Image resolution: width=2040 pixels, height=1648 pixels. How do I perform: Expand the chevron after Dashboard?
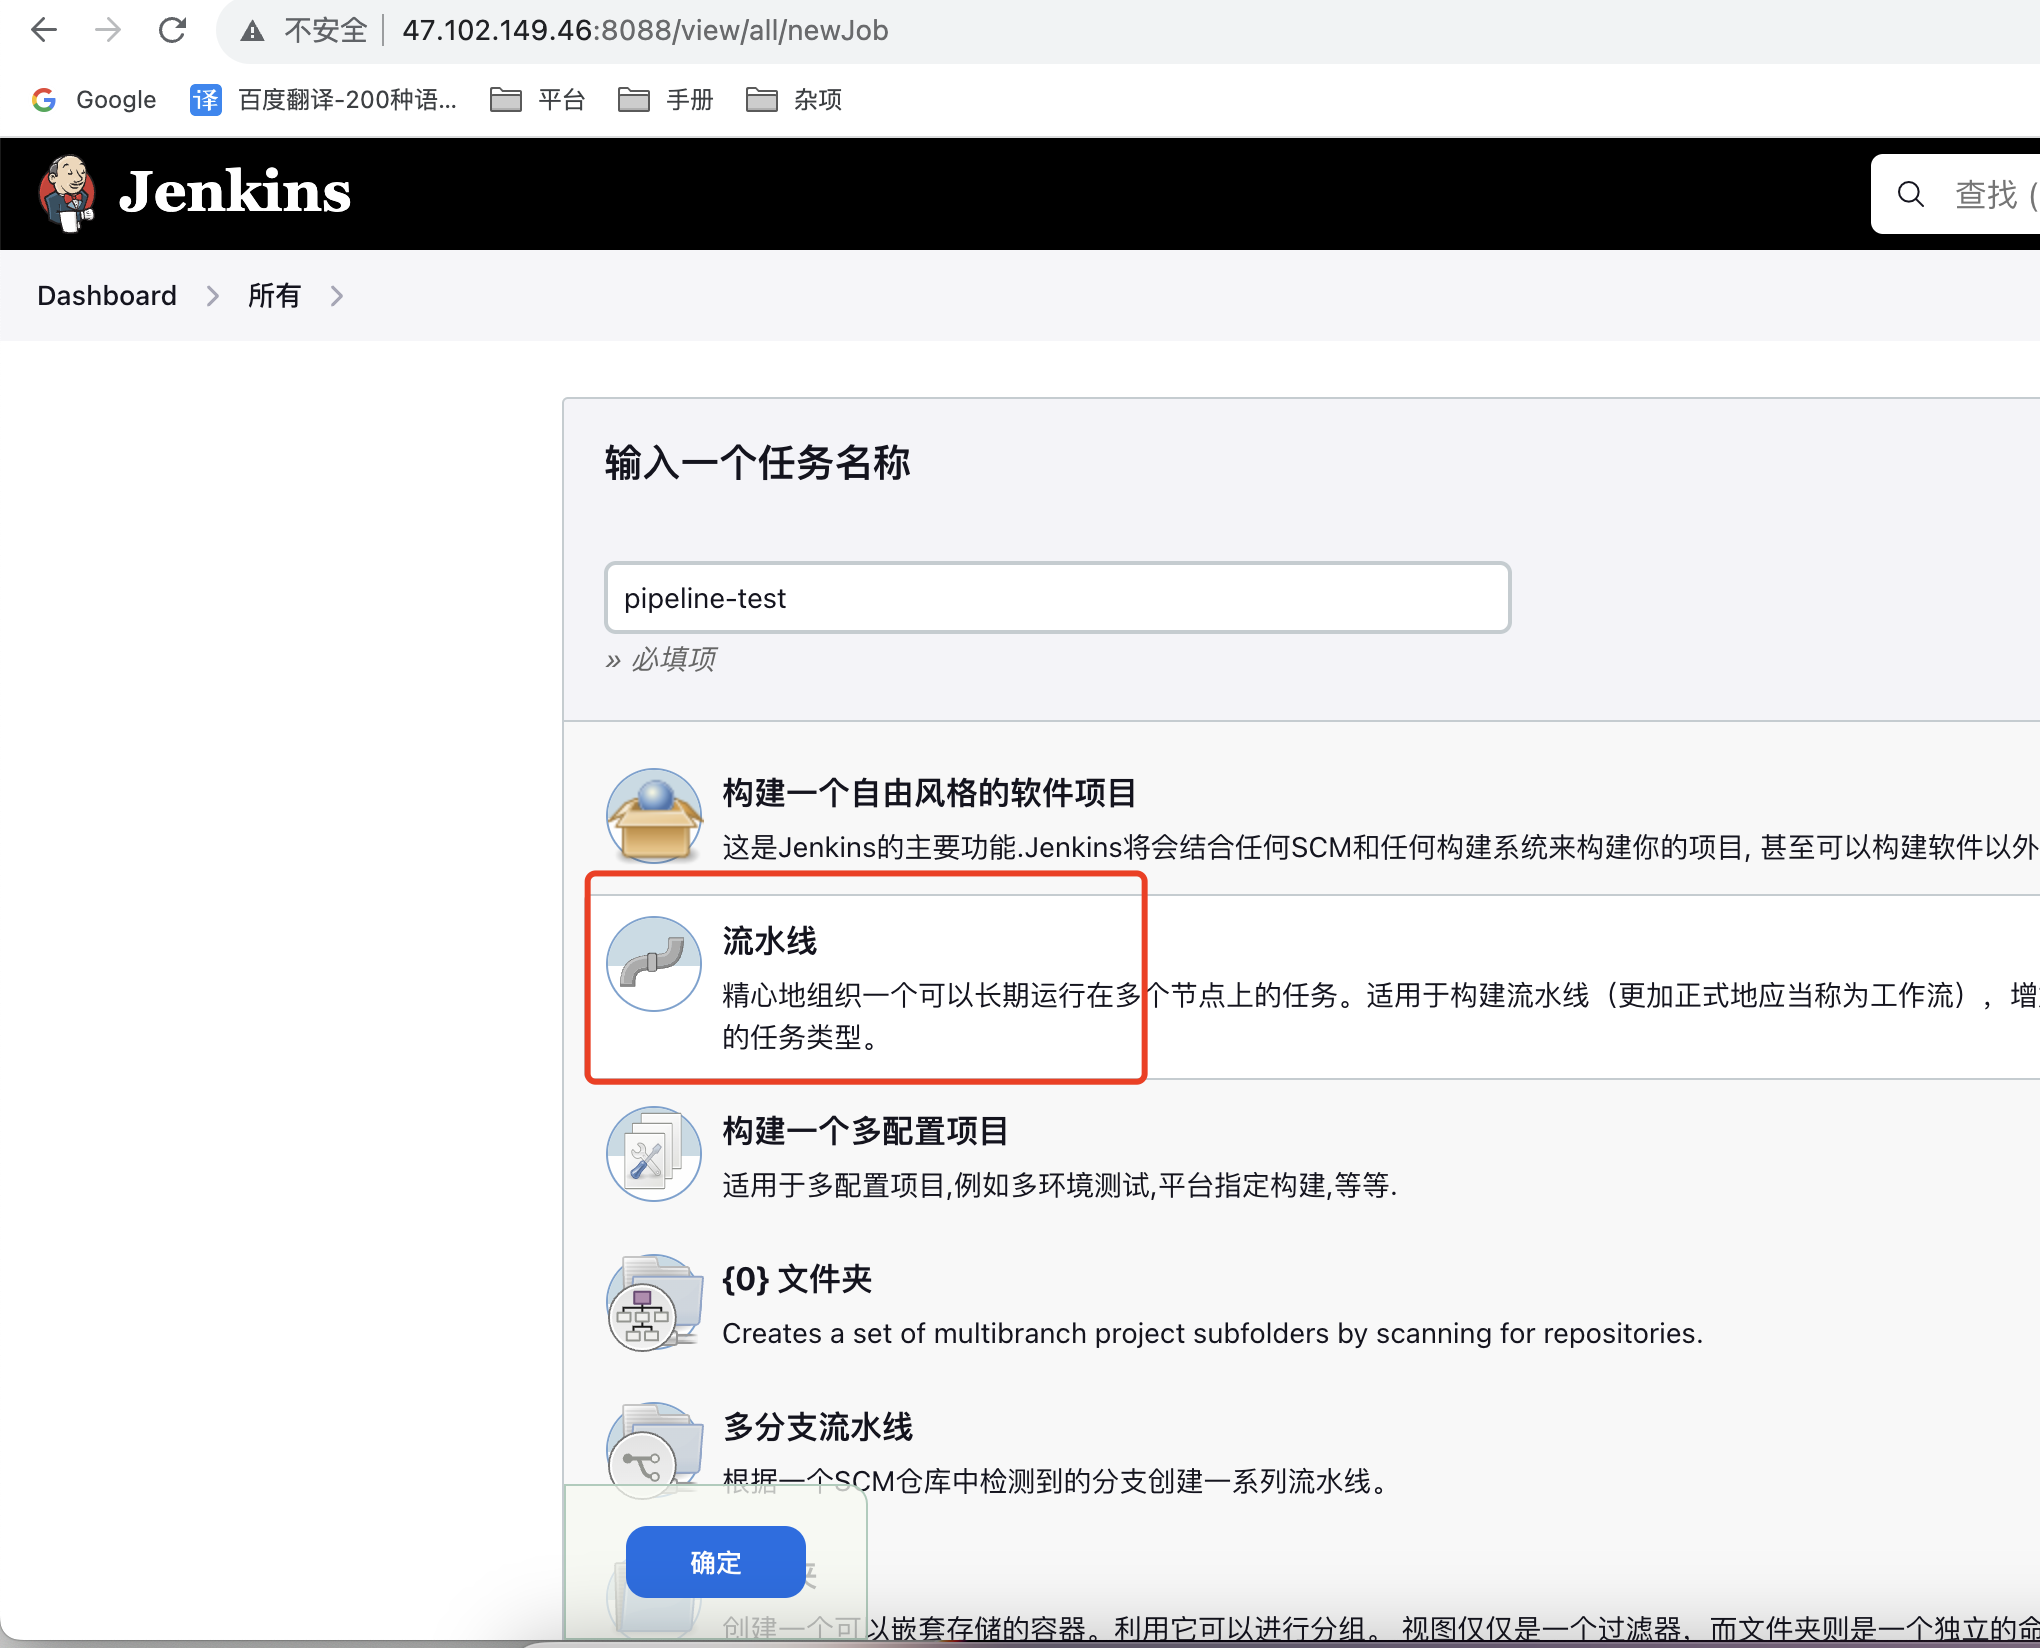pos(212,296)
